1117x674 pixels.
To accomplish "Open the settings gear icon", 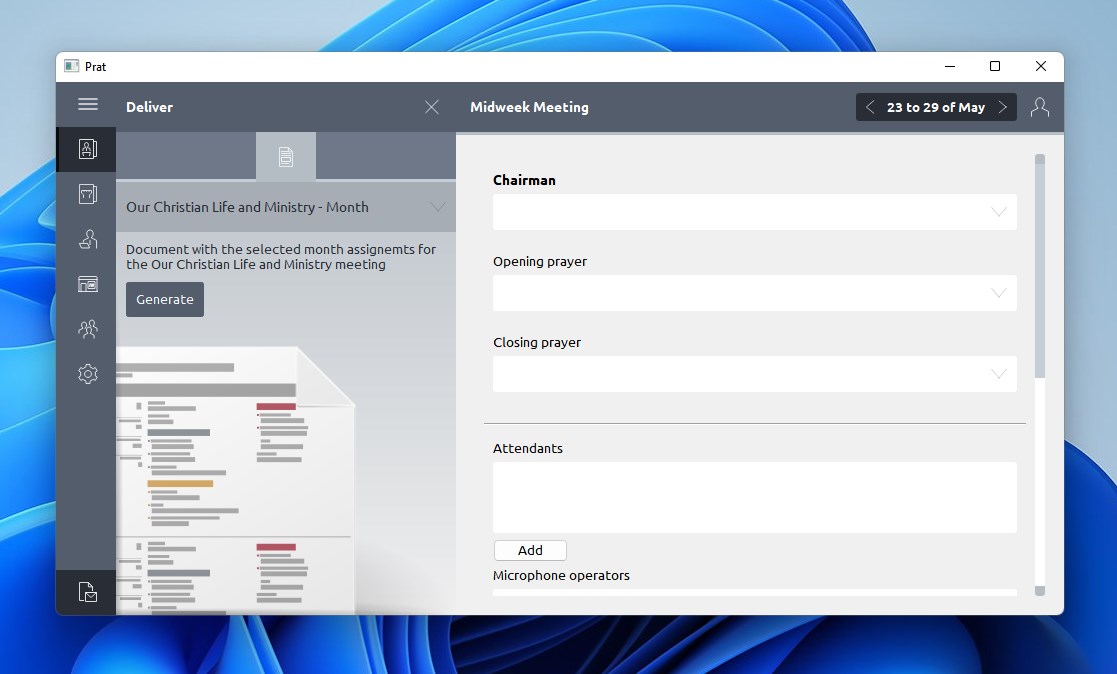I will pos(87,374).
